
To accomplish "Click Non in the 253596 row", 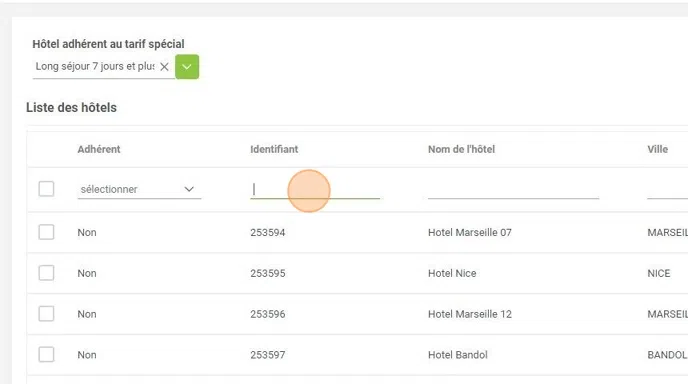I will point(87,314).
